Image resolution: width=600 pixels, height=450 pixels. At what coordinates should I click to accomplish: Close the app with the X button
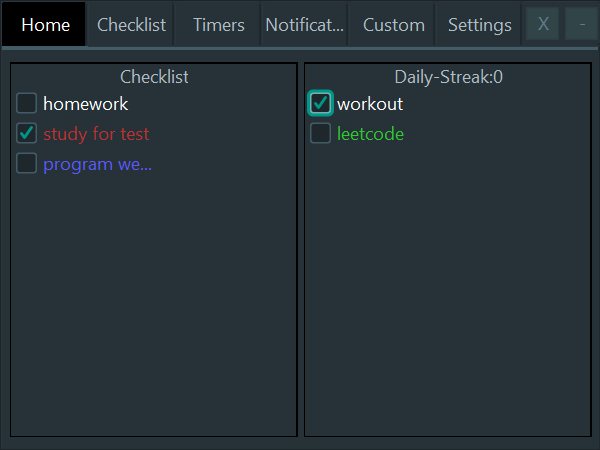pyautogui.click(x=543, y=24)
